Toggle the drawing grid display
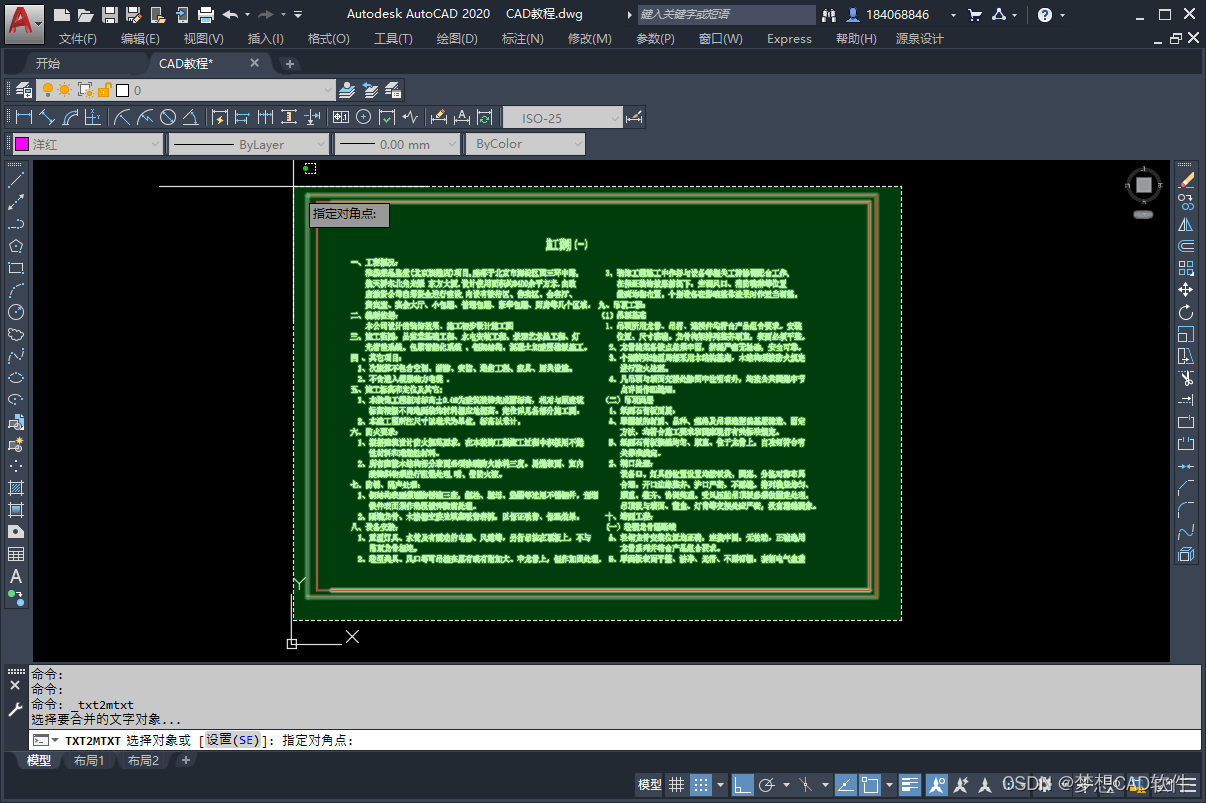The image size is (1206, 803). pos(677,784)
